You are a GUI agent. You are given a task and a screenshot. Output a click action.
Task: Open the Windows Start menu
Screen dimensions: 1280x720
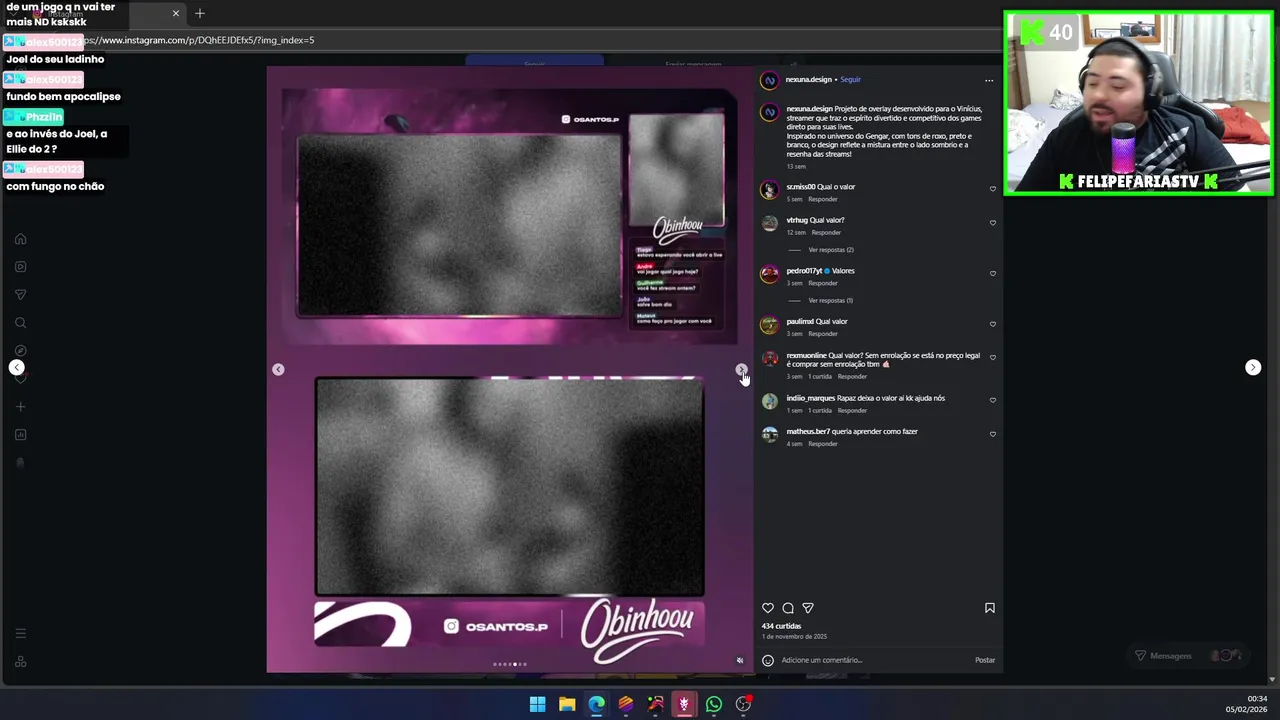point(537,704)
